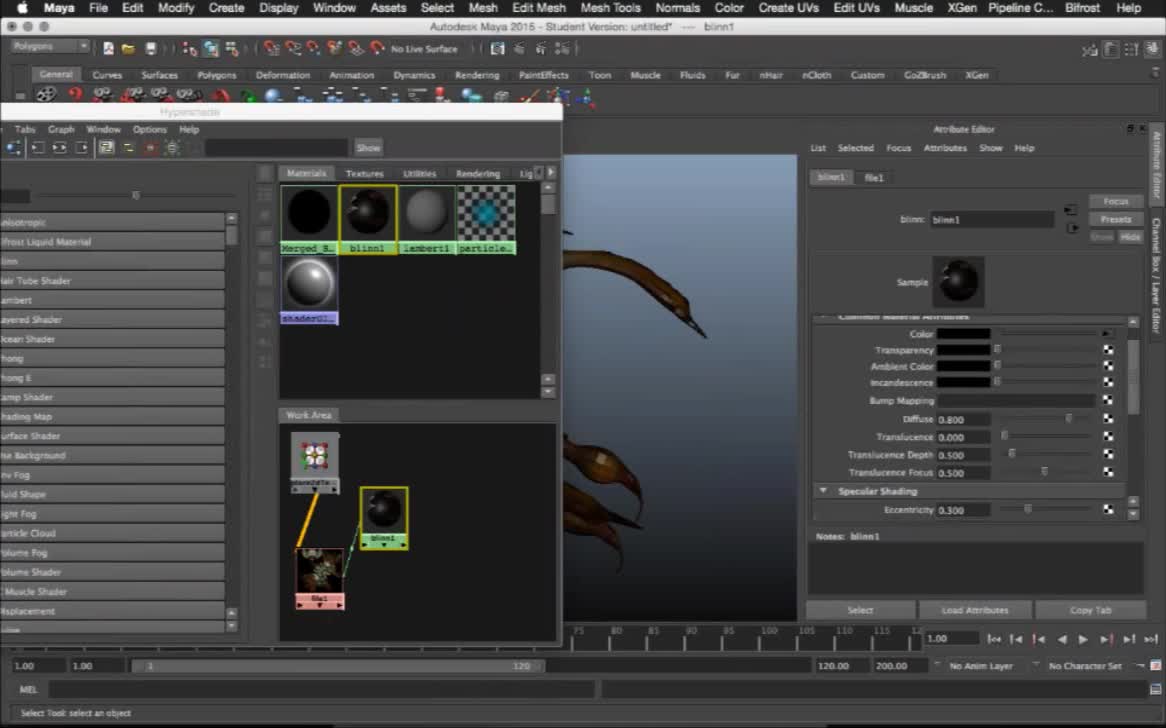This screenshot has height=728, width=1166.
Task: Click the Hypershade tab-scroll right arrow
Action: click(551, 172)
